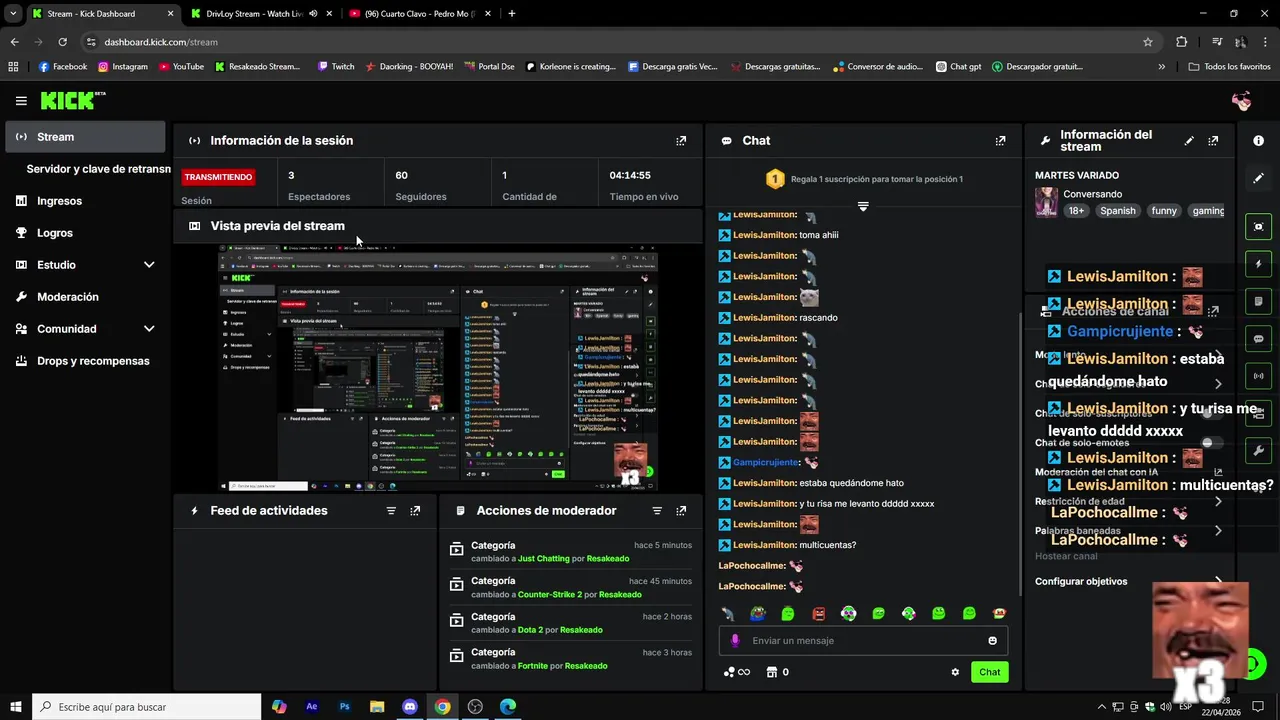Image resolution: width=1280 pixels, height=720 pixels.
Task: Click the wrench icon in right toolbar
Action: coord(1259,450)
